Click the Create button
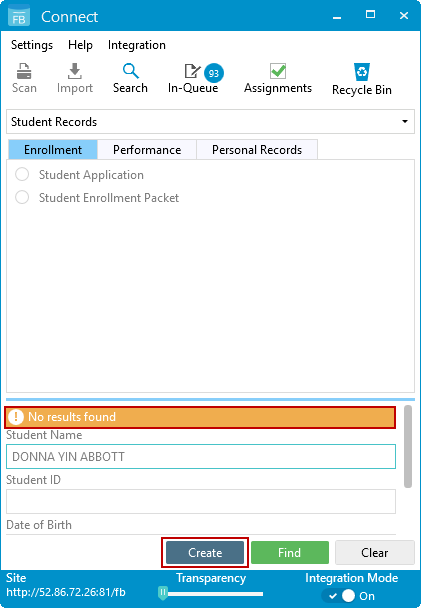 (x=205, y=553)
